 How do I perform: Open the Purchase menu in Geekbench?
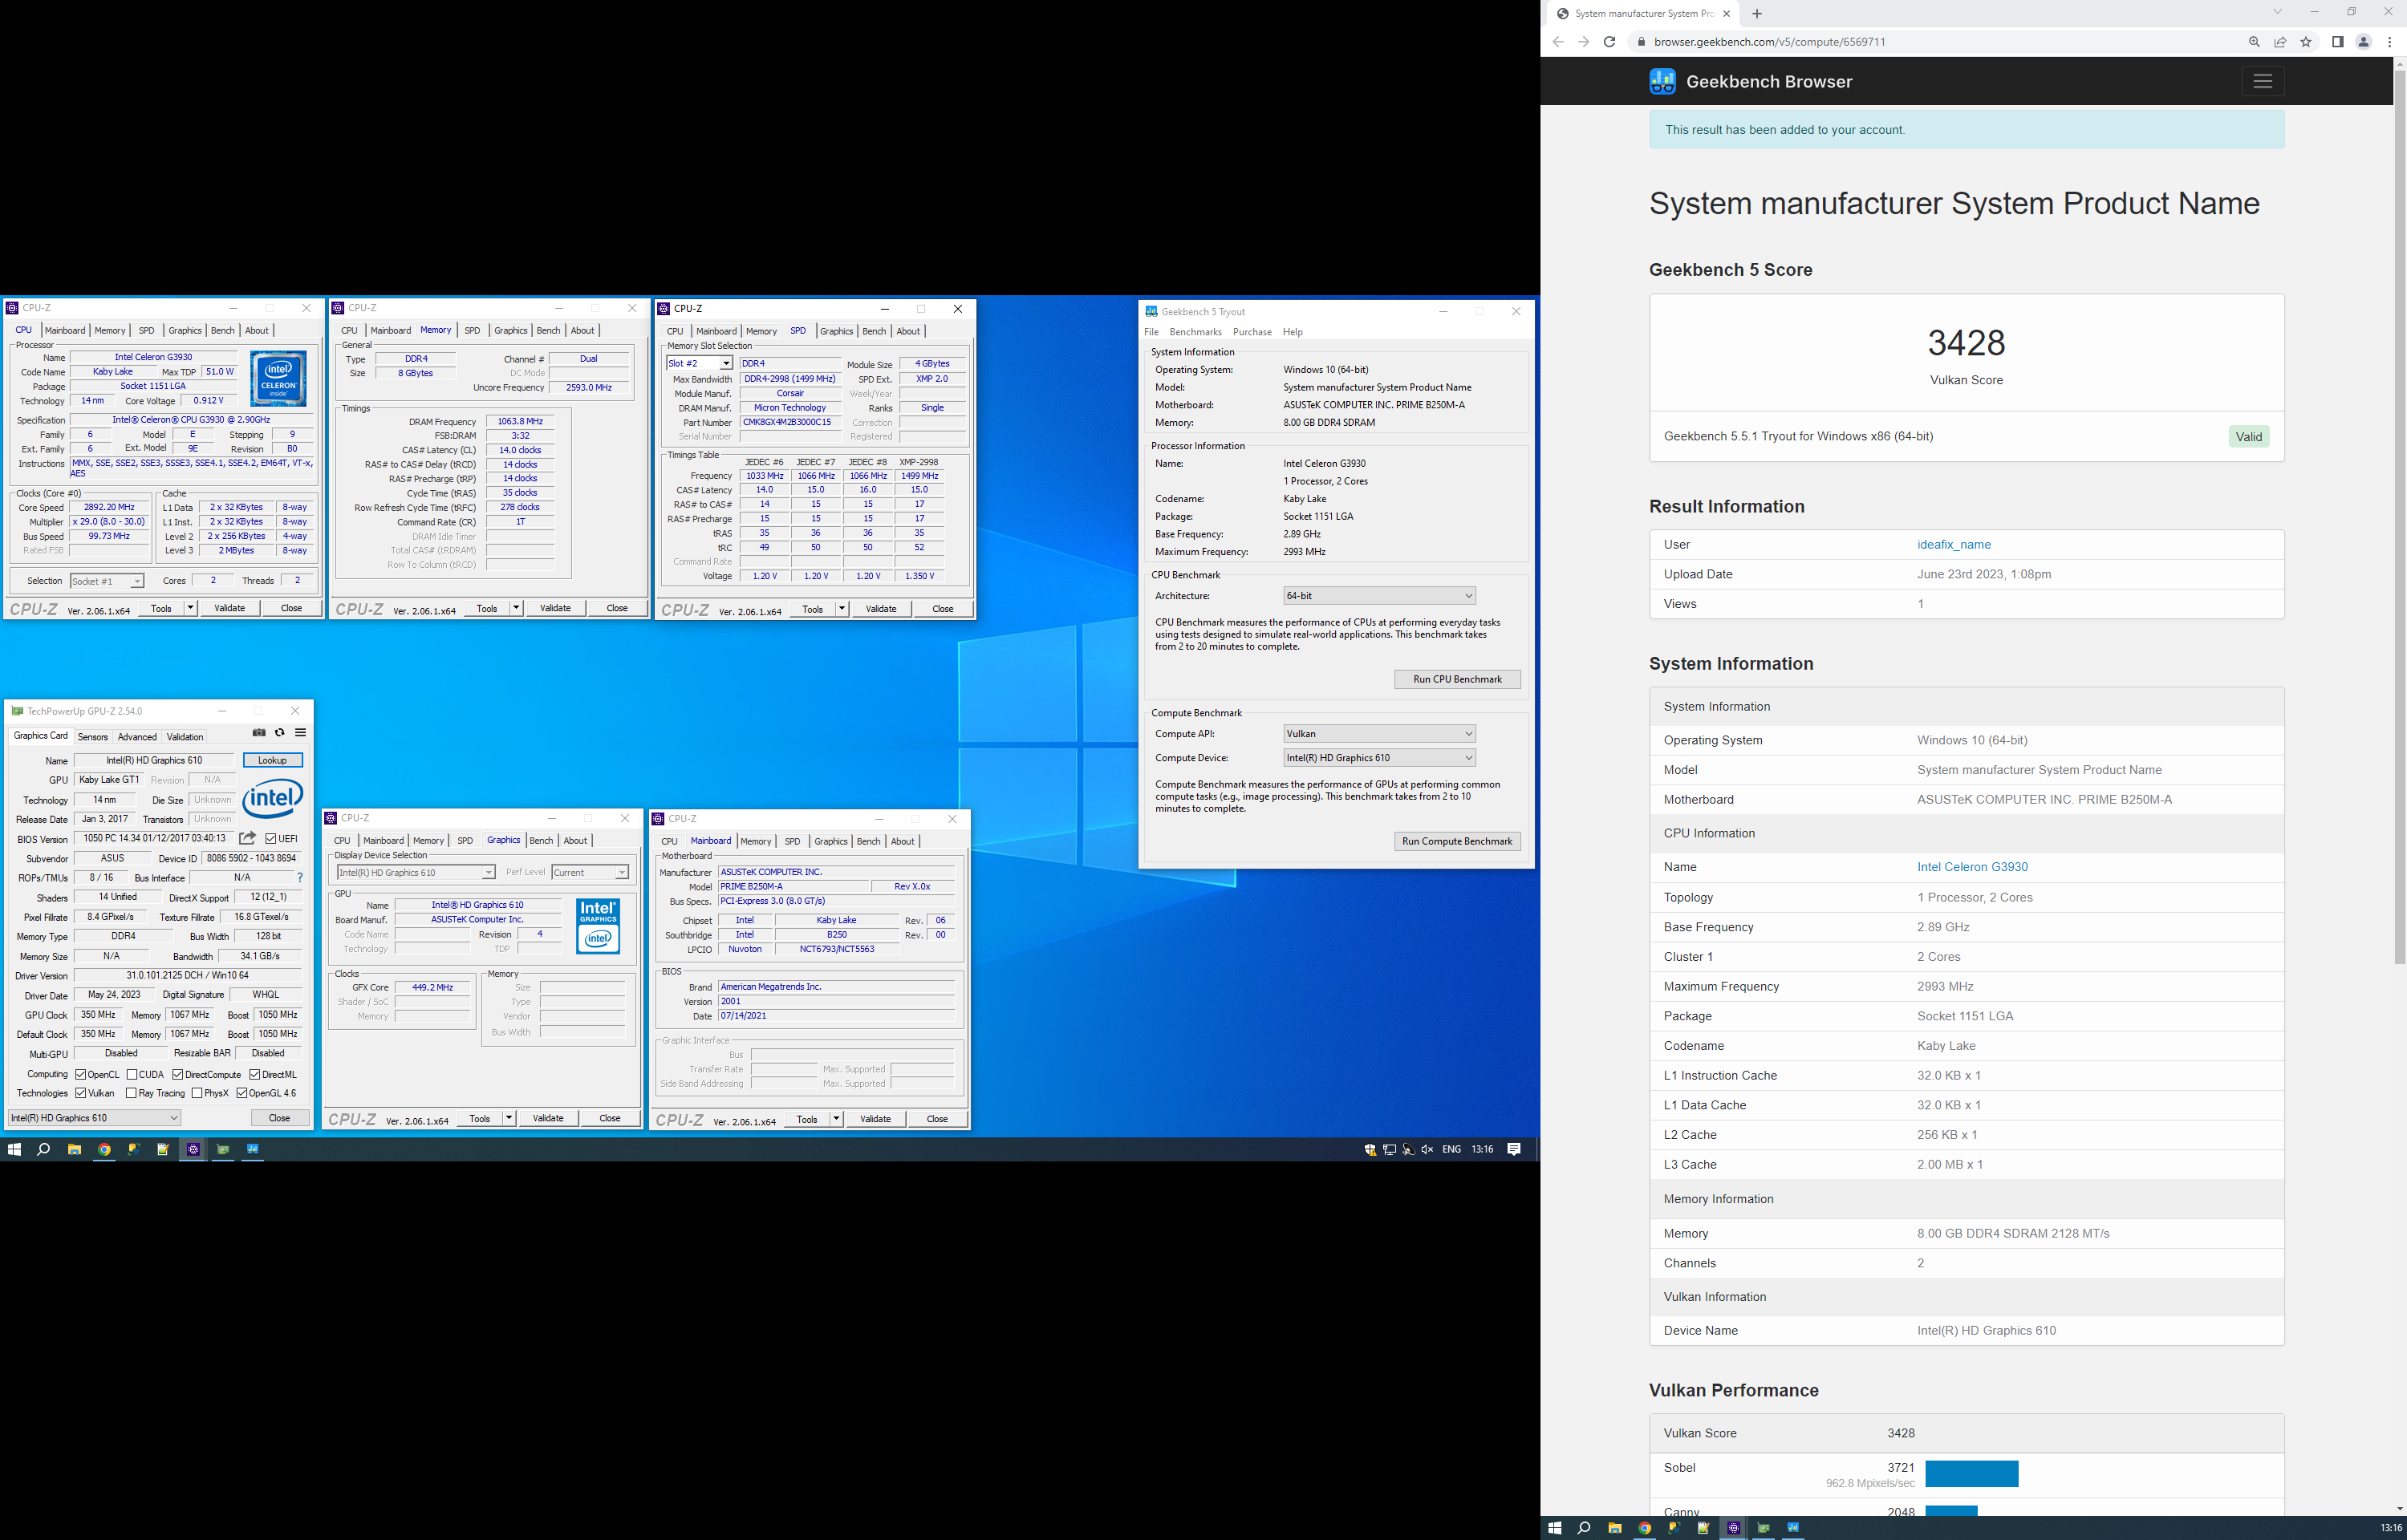tap(1252, 332)
